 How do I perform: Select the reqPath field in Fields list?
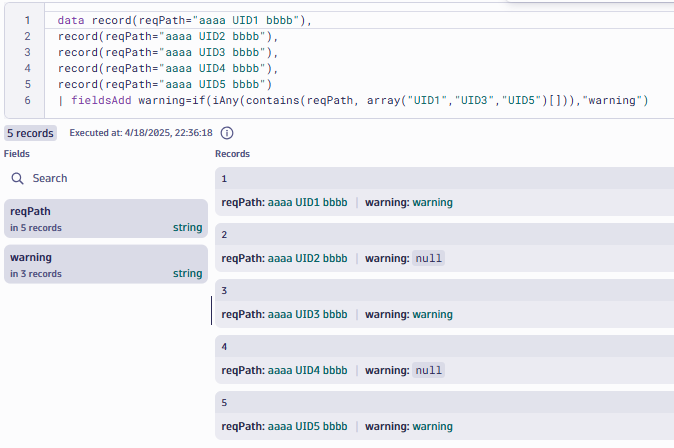tap(104, 219)
